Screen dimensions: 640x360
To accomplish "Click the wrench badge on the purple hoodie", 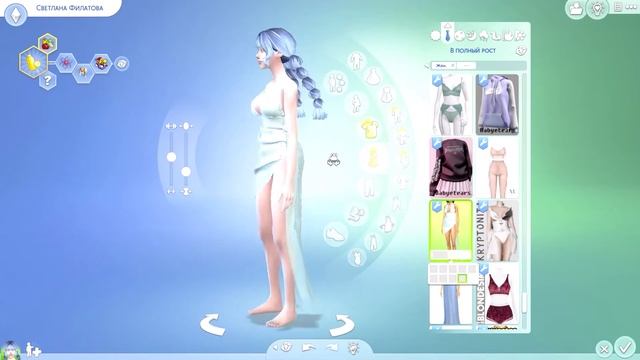I will 482,80.
